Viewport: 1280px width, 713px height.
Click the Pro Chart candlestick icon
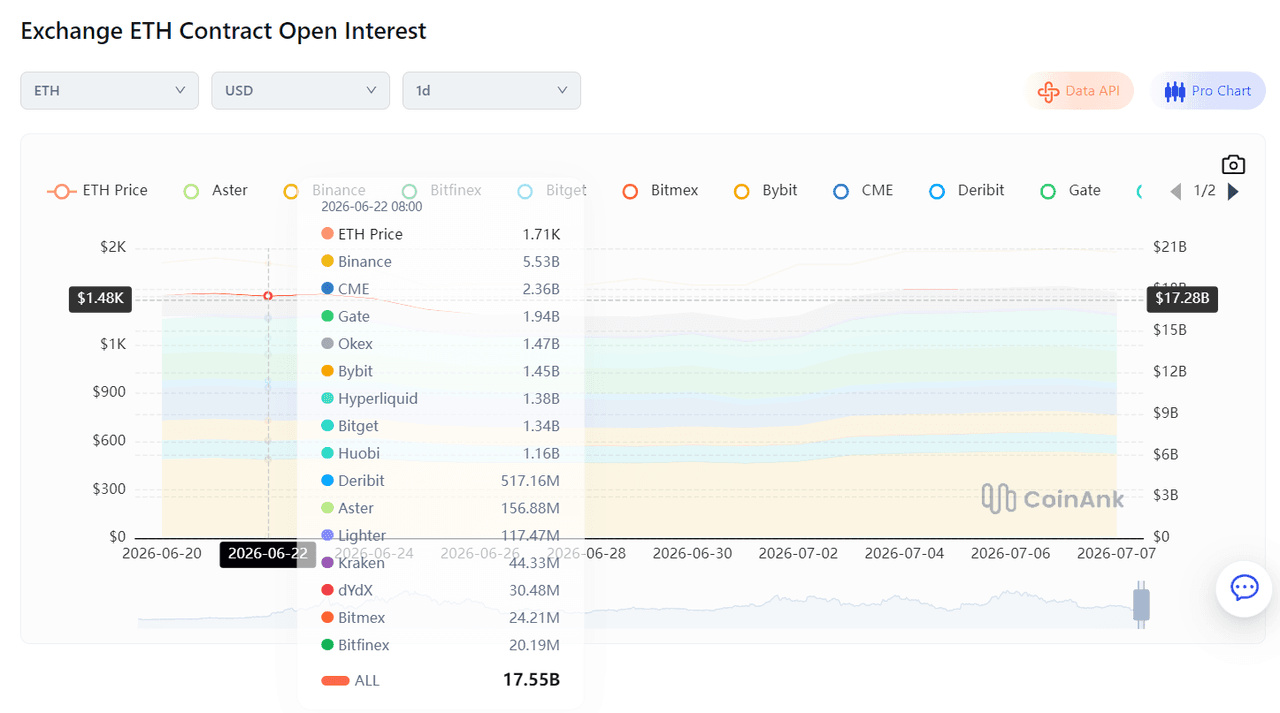[x=1174, y=91]
